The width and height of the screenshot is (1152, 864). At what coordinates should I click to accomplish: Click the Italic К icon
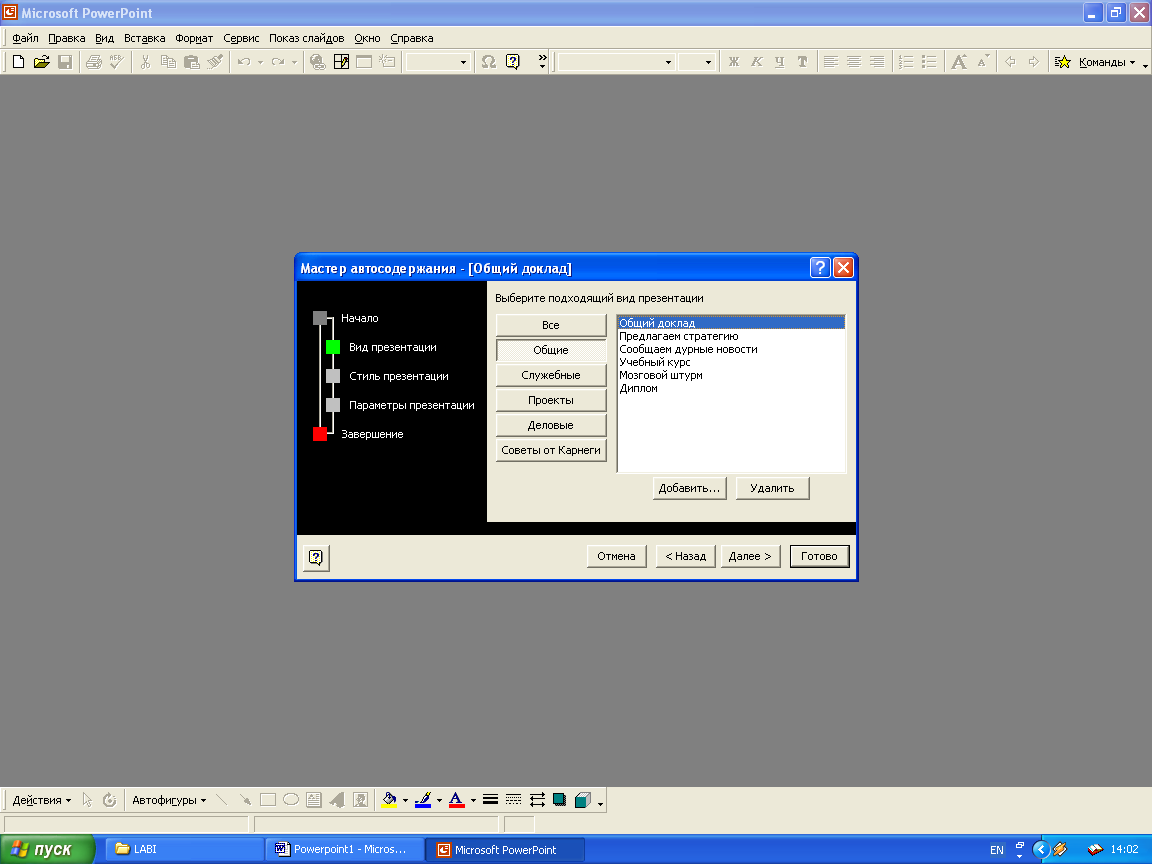click(x=756, y=62)
